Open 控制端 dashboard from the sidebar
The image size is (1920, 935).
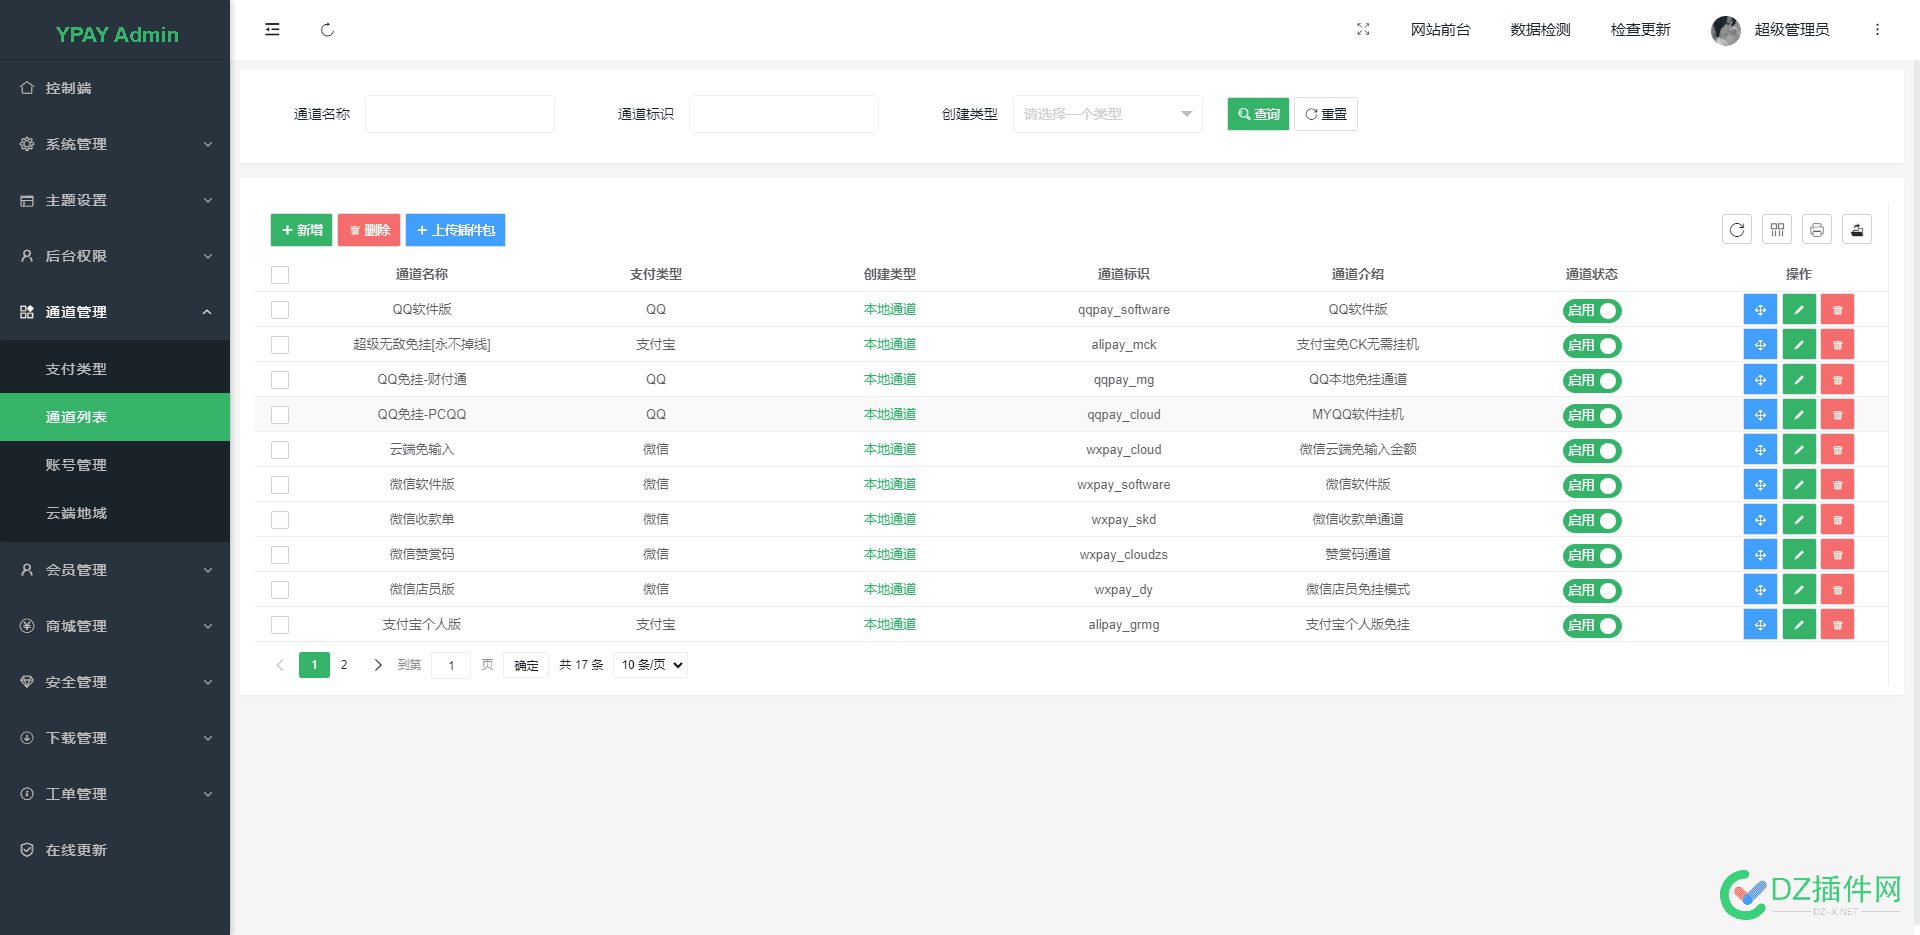point(115,88)
